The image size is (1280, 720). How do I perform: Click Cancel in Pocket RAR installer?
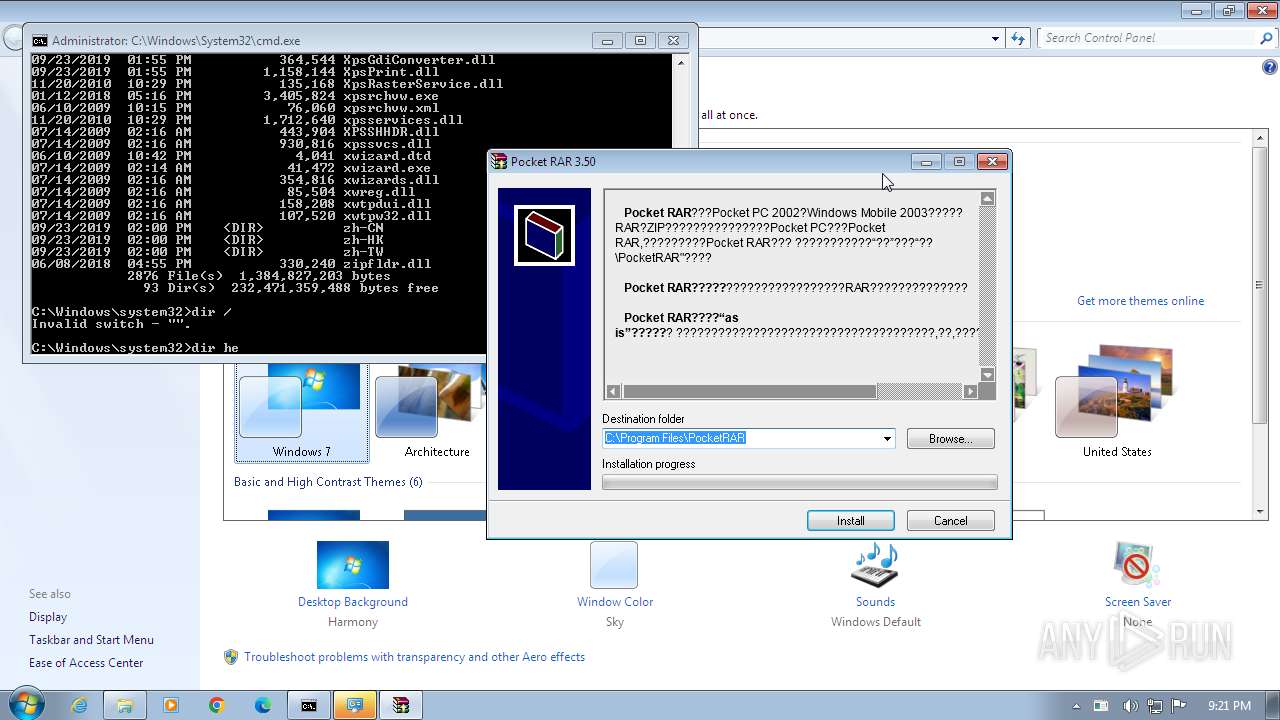click(950, 520)
